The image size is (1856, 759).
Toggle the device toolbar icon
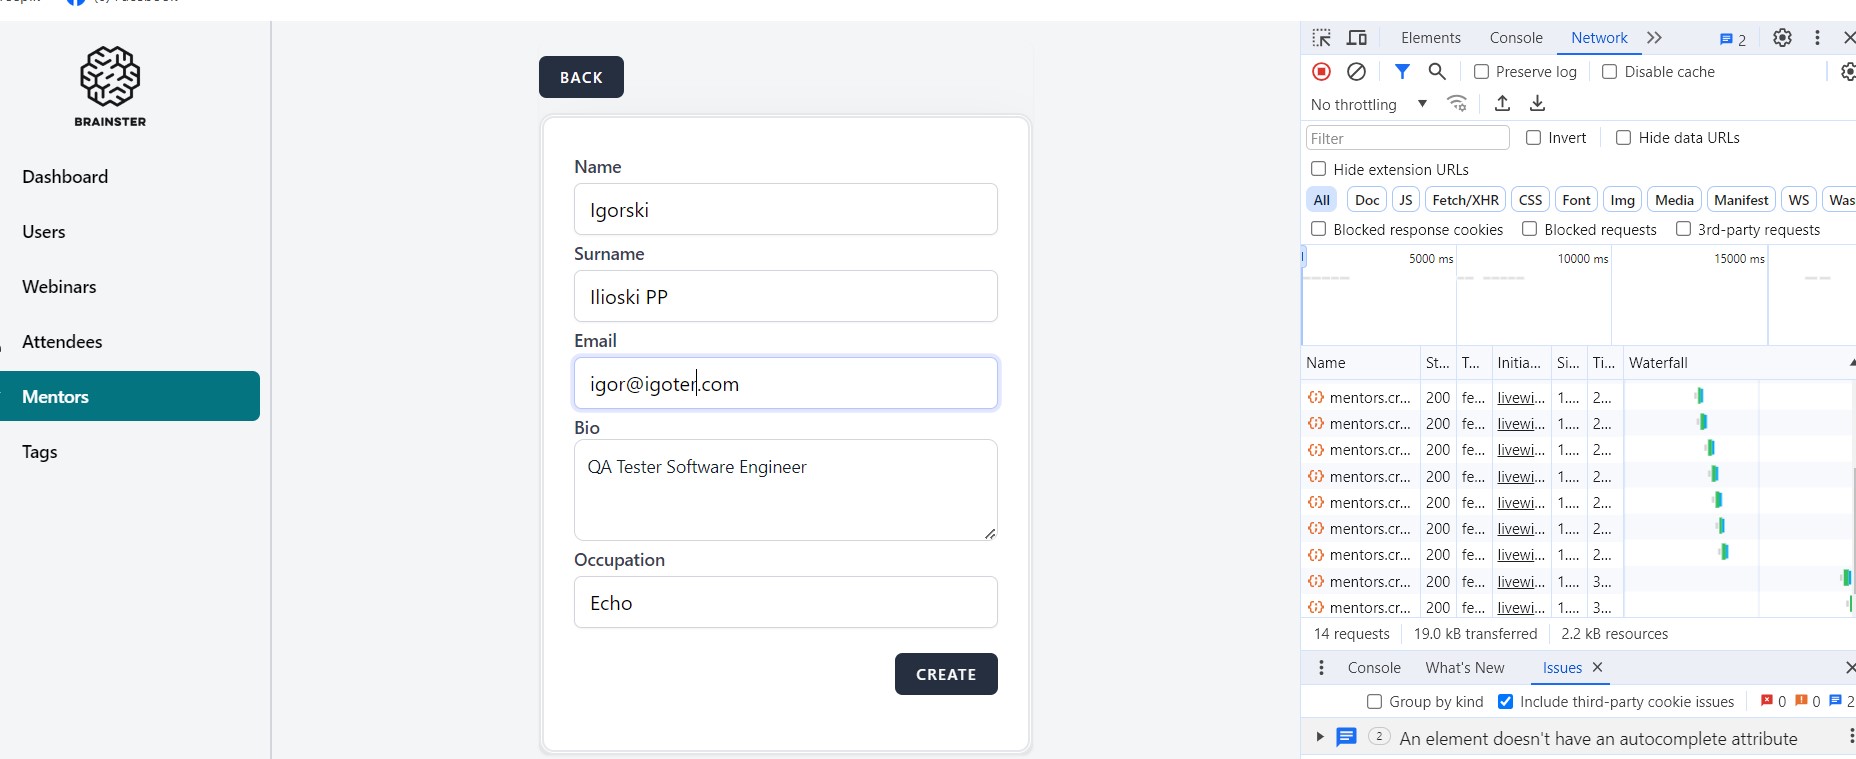click(x=1357, y=38)
